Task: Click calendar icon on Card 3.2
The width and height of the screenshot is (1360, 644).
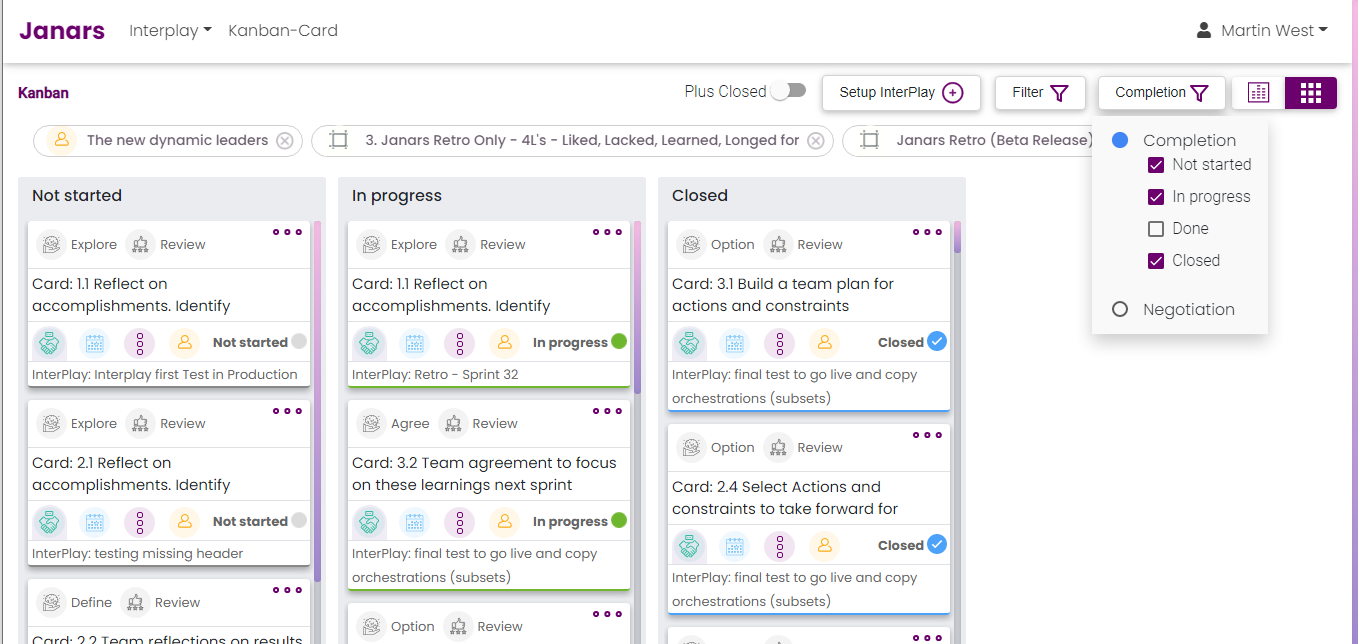Action: point(414,522)
